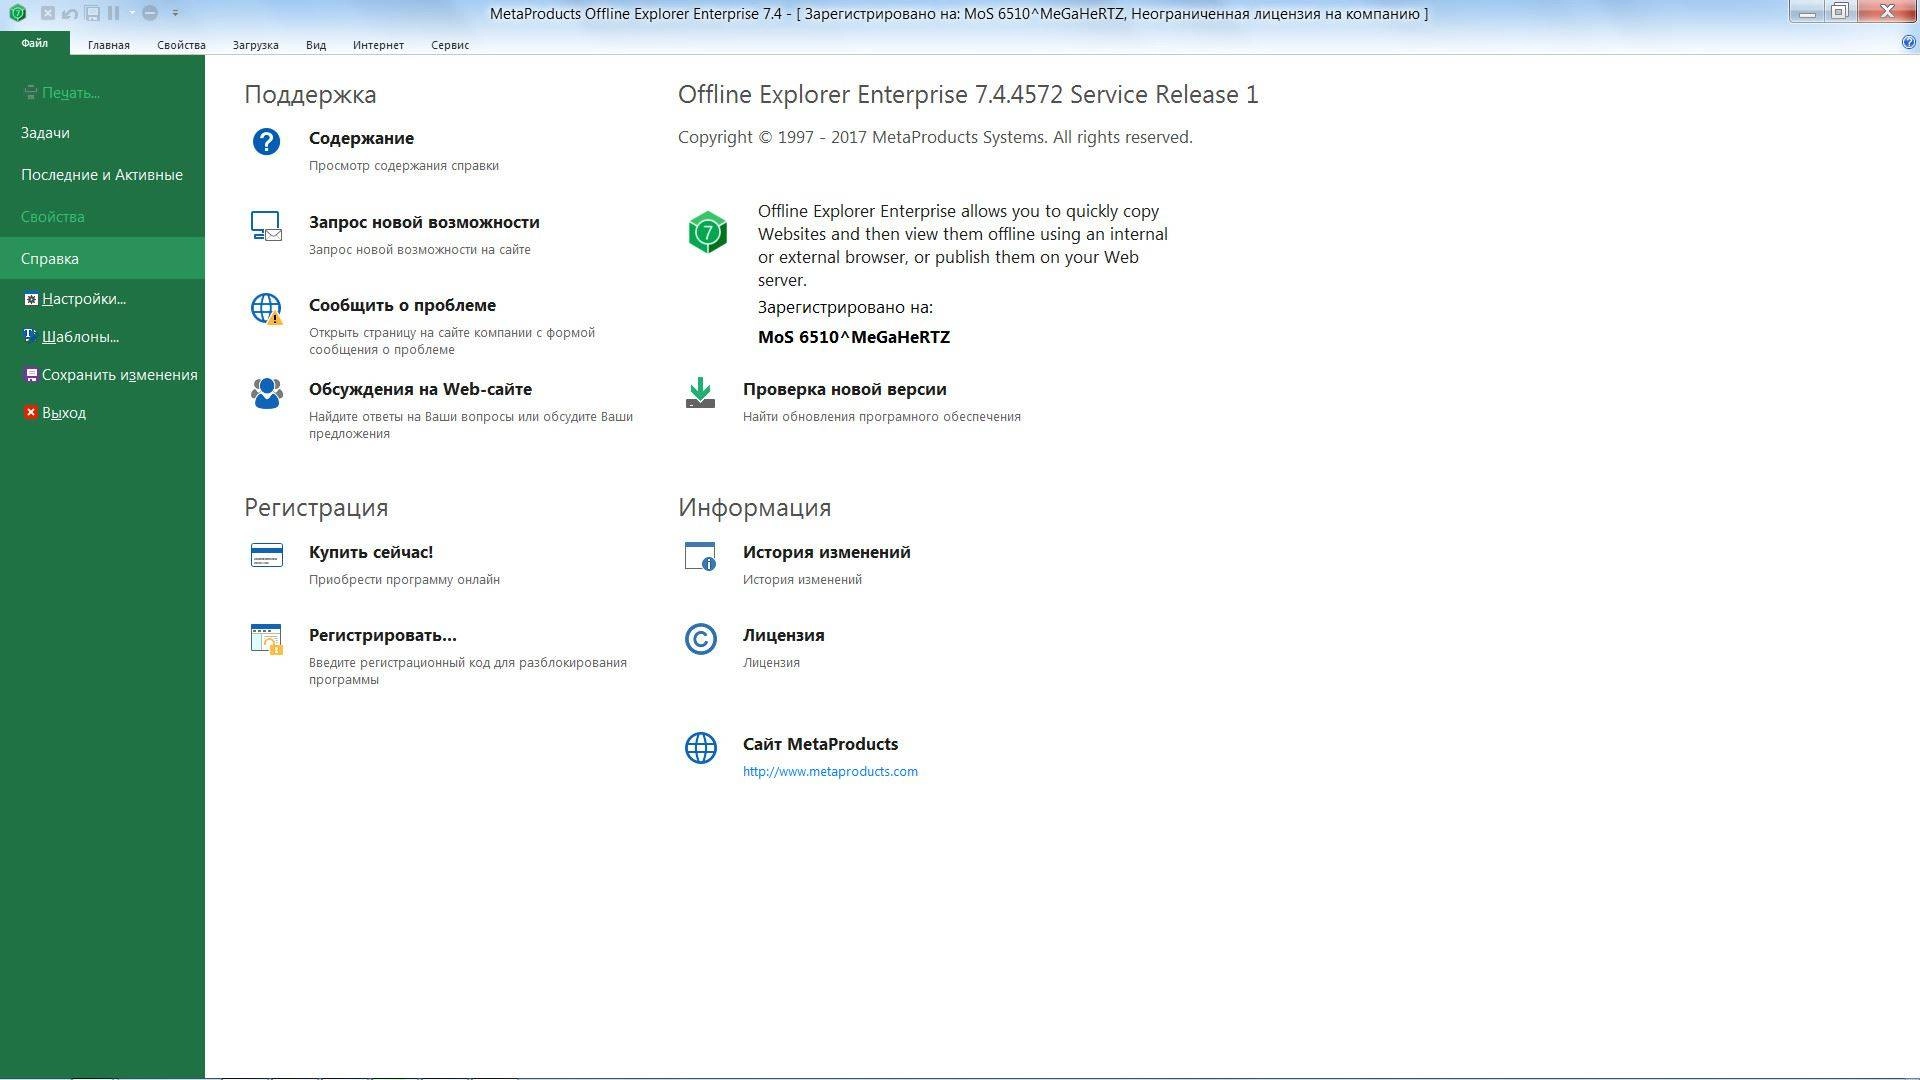Click Выход to exit the program

(102, 413)
